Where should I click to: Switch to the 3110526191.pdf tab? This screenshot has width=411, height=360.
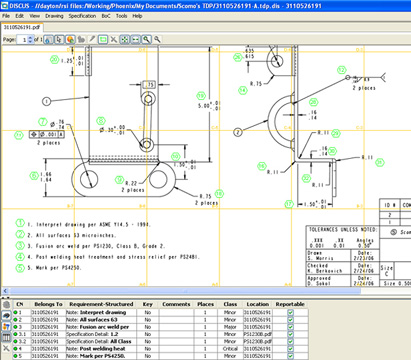click(22, 27)
